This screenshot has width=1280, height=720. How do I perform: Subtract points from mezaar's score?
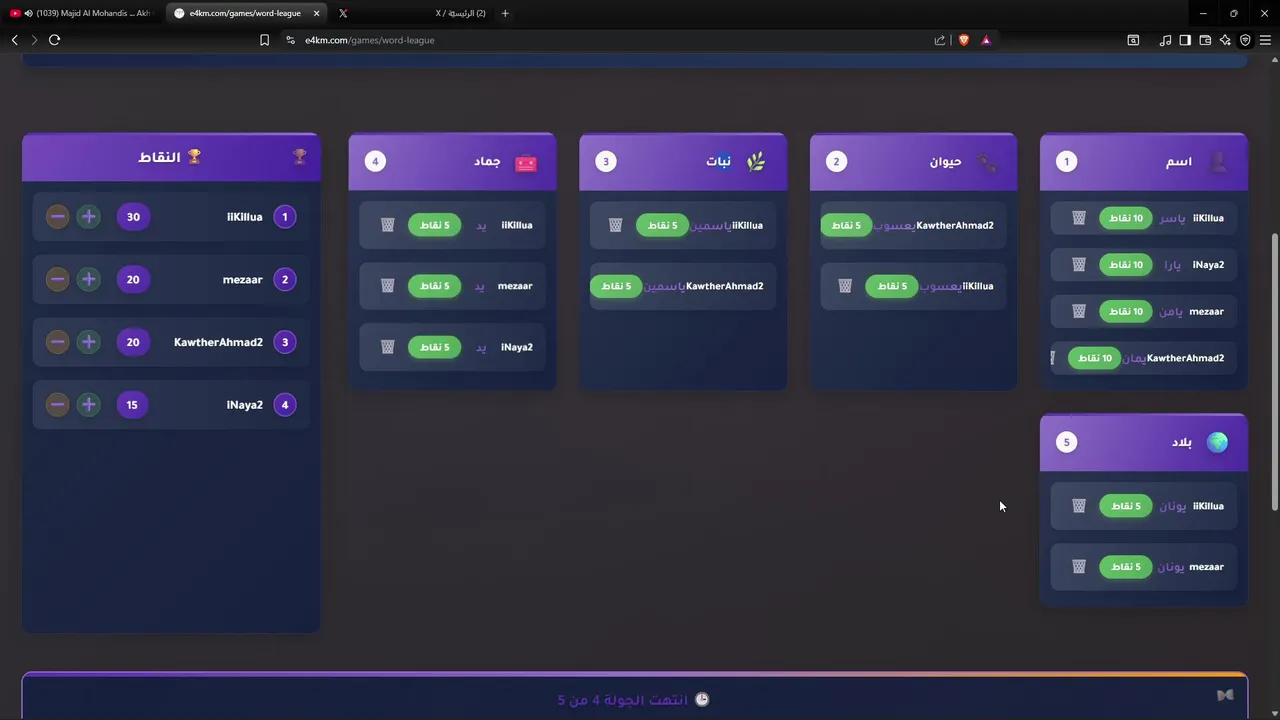58,280
